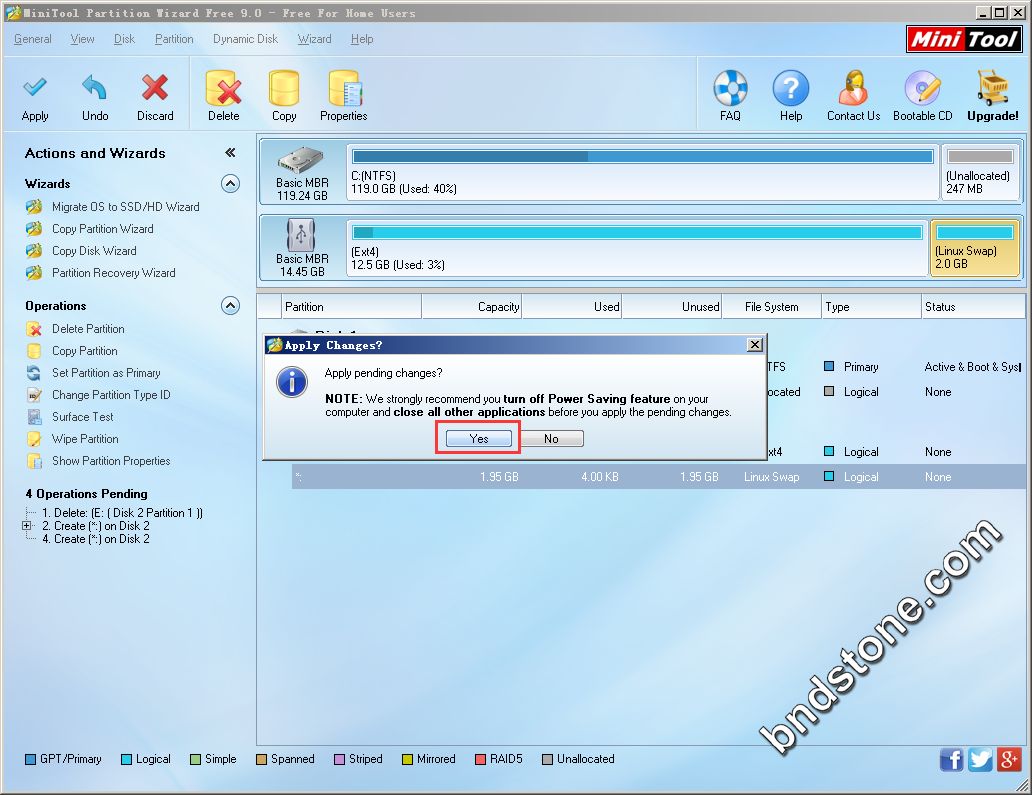Open the General menu

pyautogui.click(x=33, y=39)
